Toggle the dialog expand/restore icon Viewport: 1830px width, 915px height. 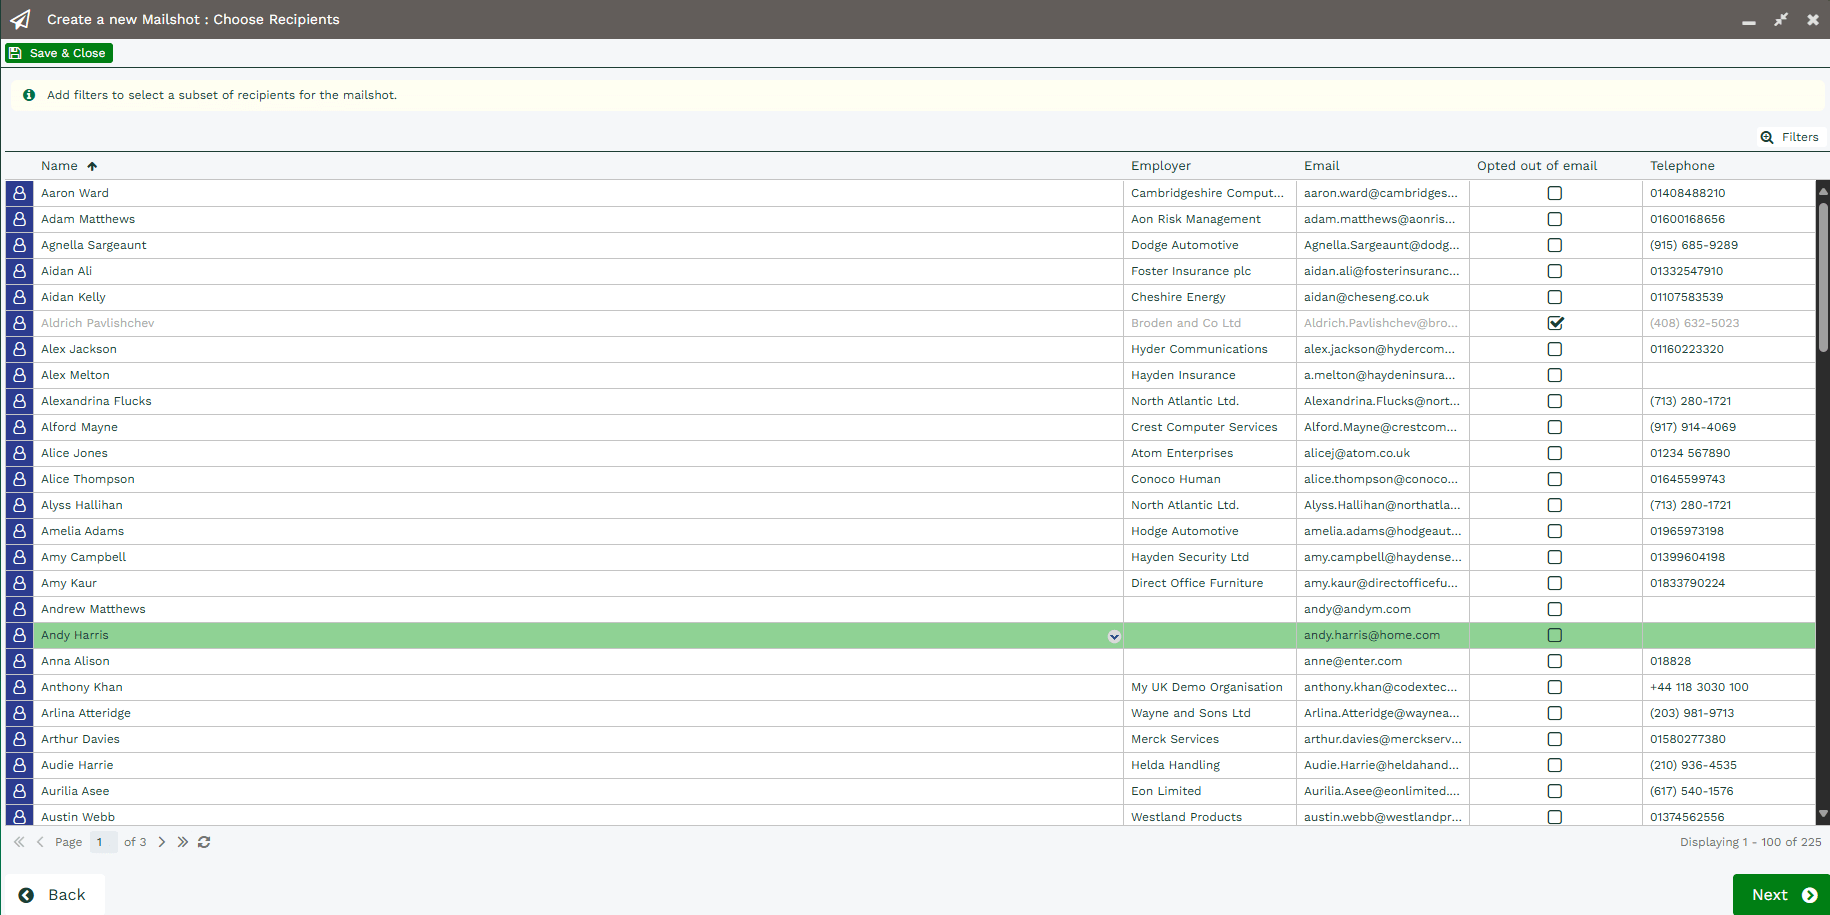[x=1781, y=19]
